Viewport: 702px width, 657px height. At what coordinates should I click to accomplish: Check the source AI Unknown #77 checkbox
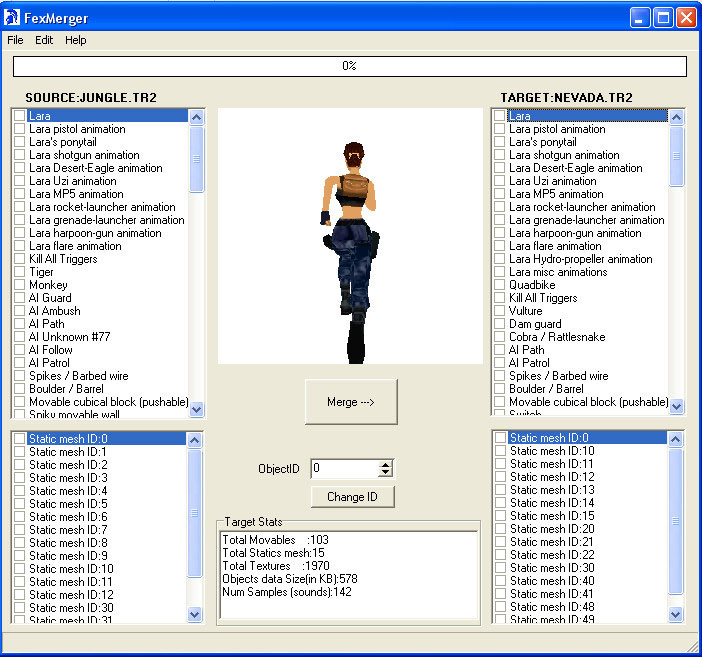pyautogui.click(x=19, y=337)
